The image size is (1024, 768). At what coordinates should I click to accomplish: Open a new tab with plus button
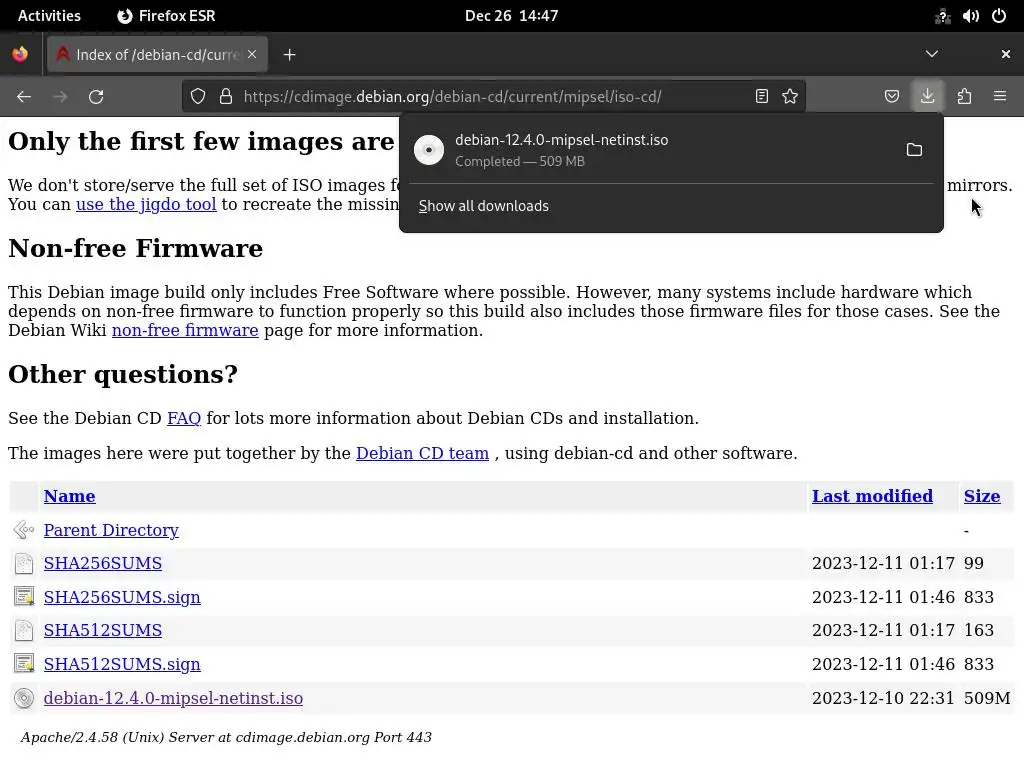[290, 55]
